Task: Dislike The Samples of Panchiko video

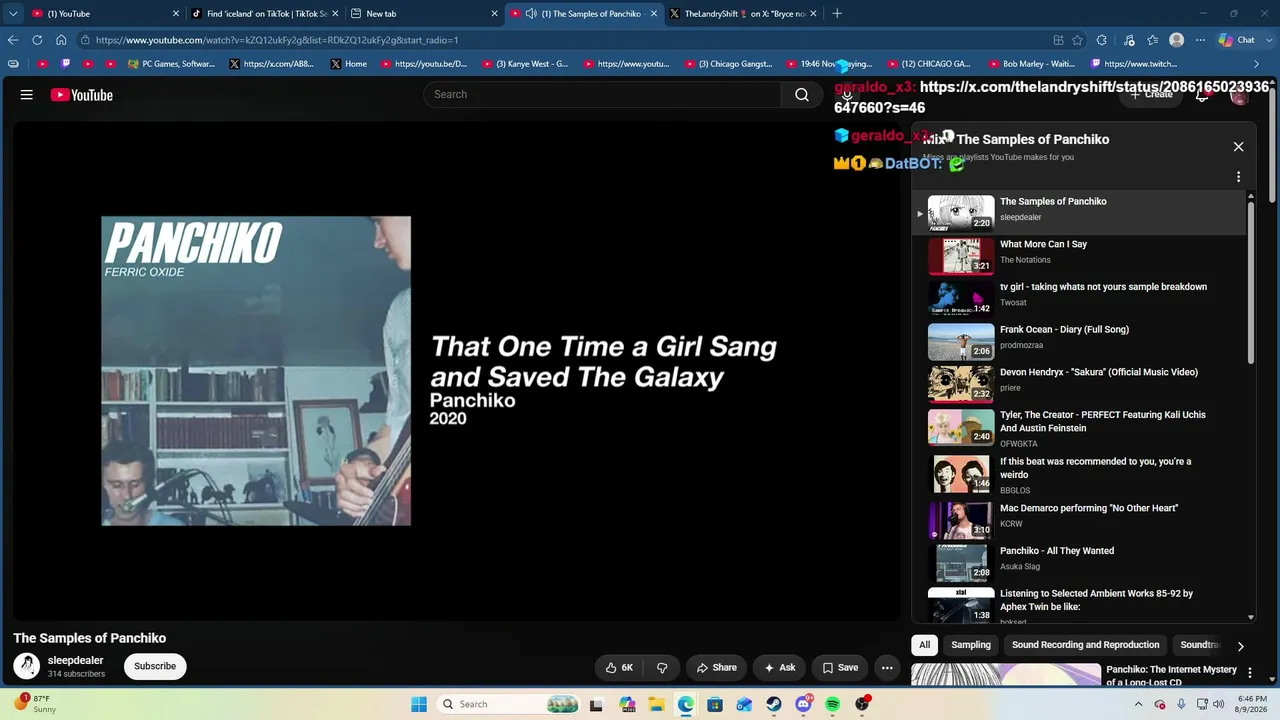Action: (662, 668)
